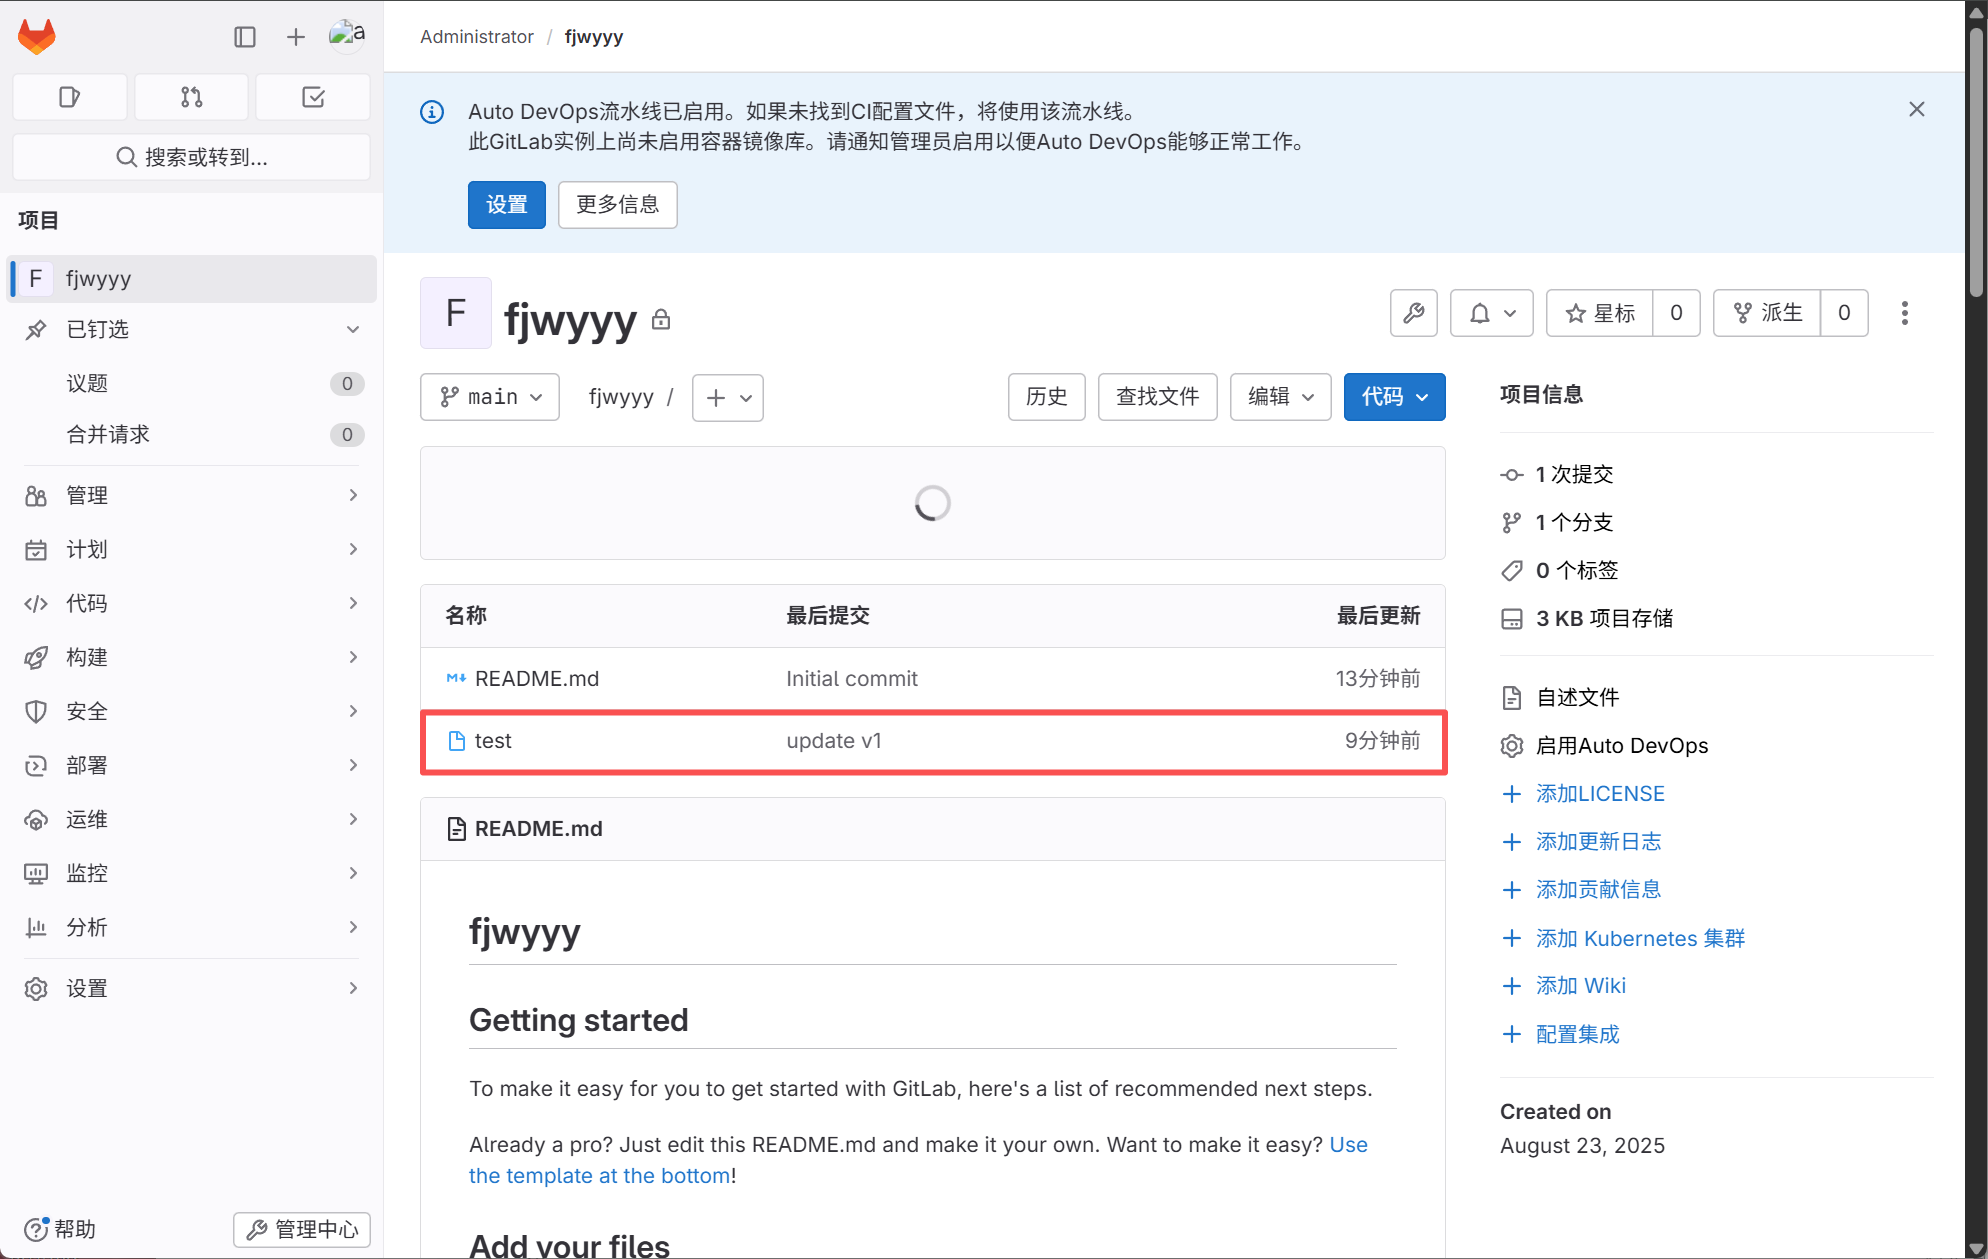Click the 历史 button
The width and height of the screenshot is (1988, 1259).
1046,397
